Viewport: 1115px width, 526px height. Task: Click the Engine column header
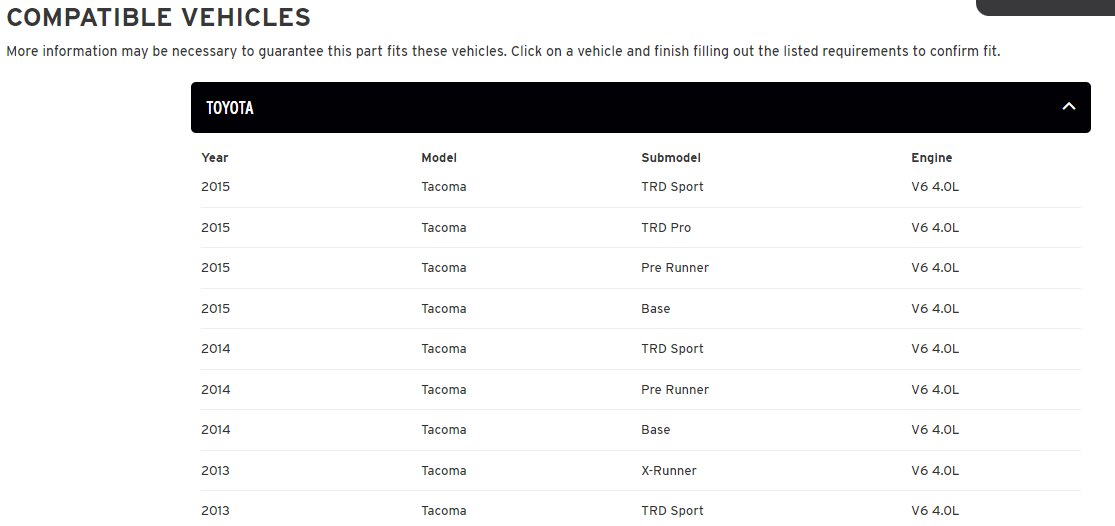(x=932, y=158)
